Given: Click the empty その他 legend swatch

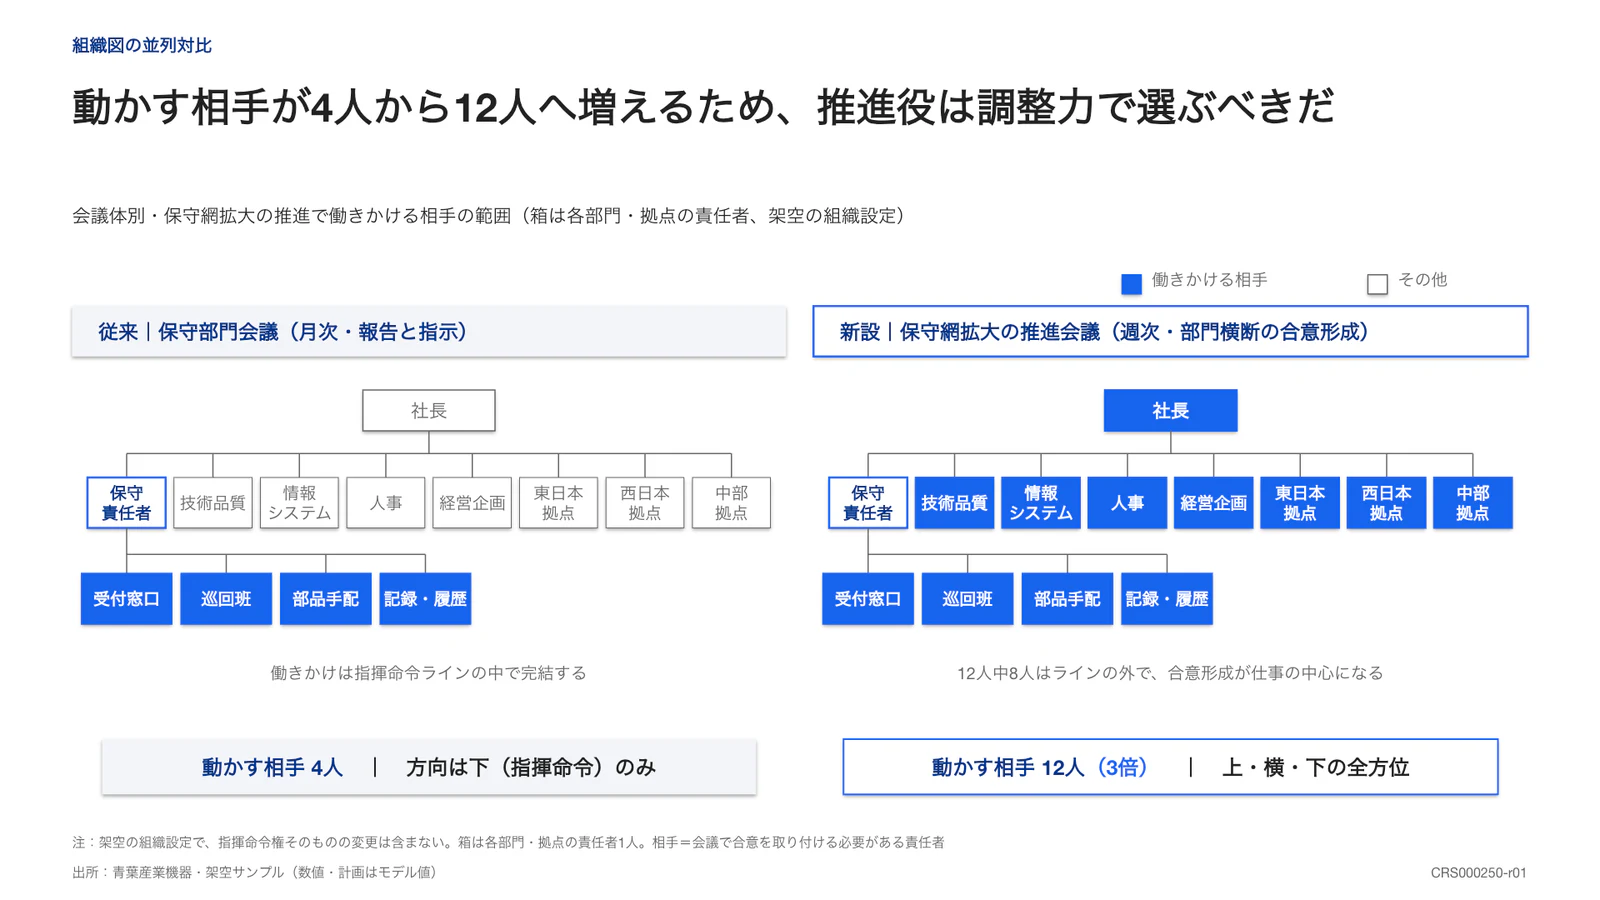Looking at the screenshot, I should pyautogui.click(x=1377, y=284).
